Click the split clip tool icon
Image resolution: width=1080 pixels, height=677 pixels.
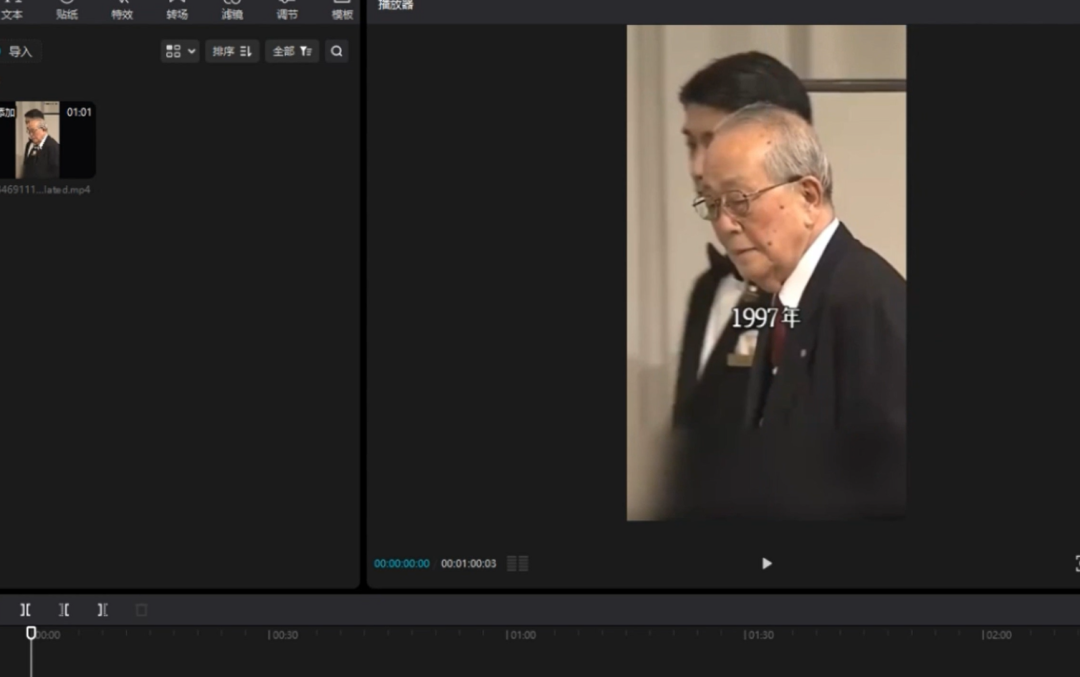pos(25,610)
